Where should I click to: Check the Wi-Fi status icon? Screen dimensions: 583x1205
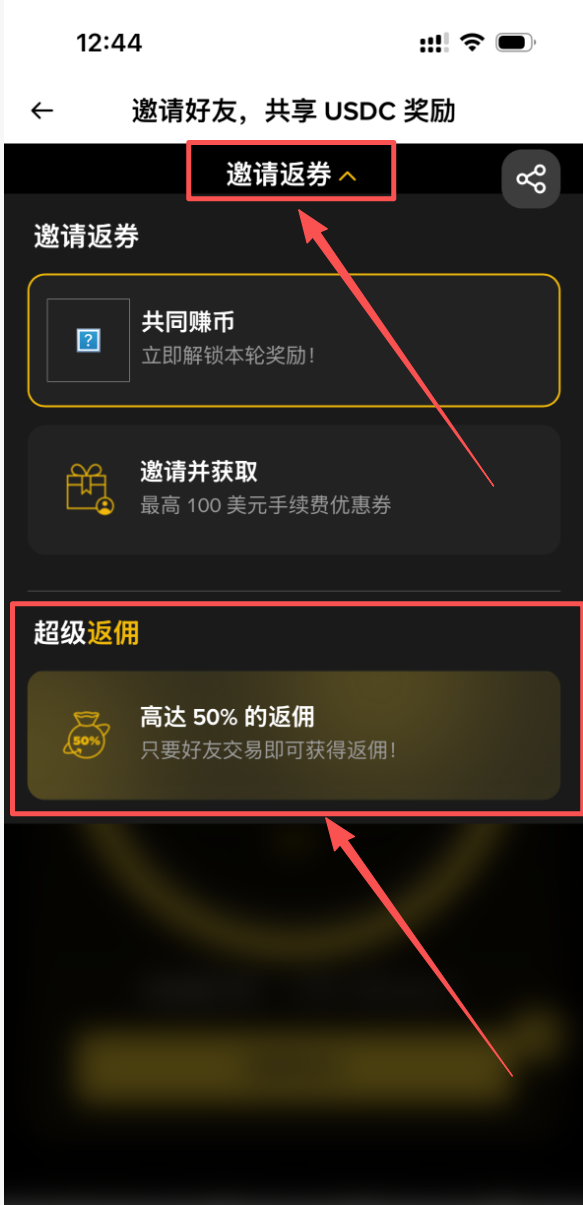[472, 43]
